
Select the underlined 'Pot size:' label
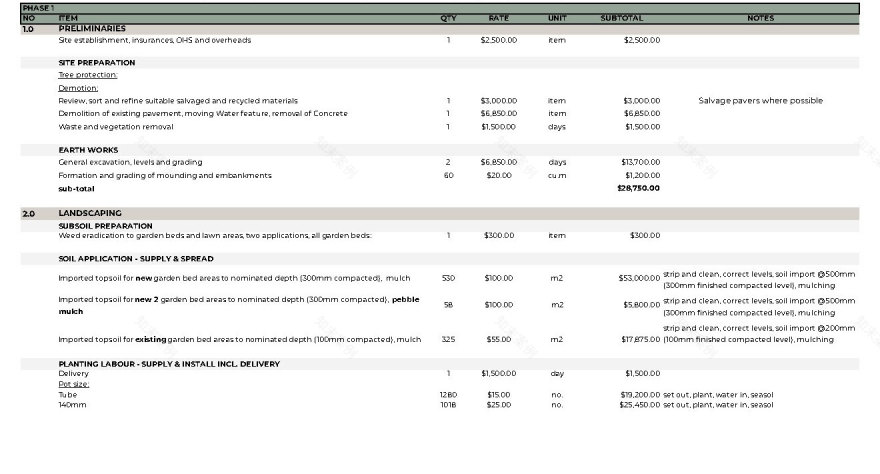coord(74,384)
